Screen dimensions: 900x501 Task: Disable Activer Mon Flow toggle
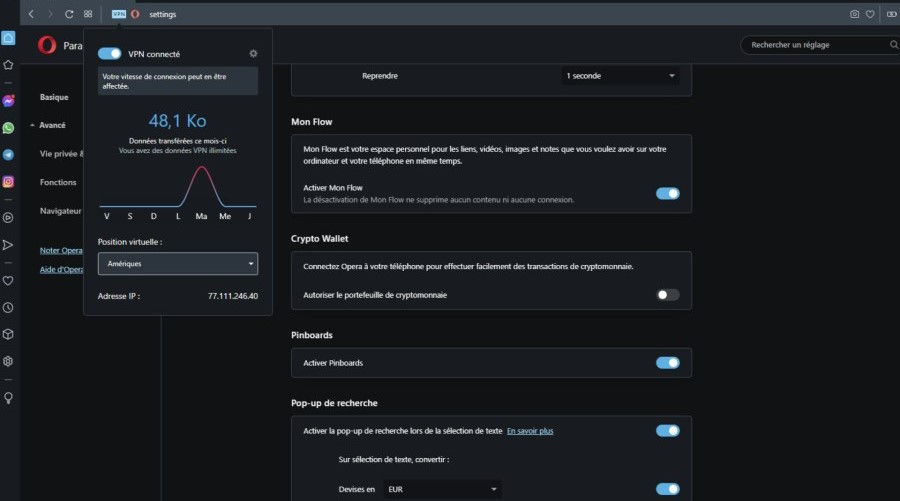pyautogui.click(x=668, y=193)
